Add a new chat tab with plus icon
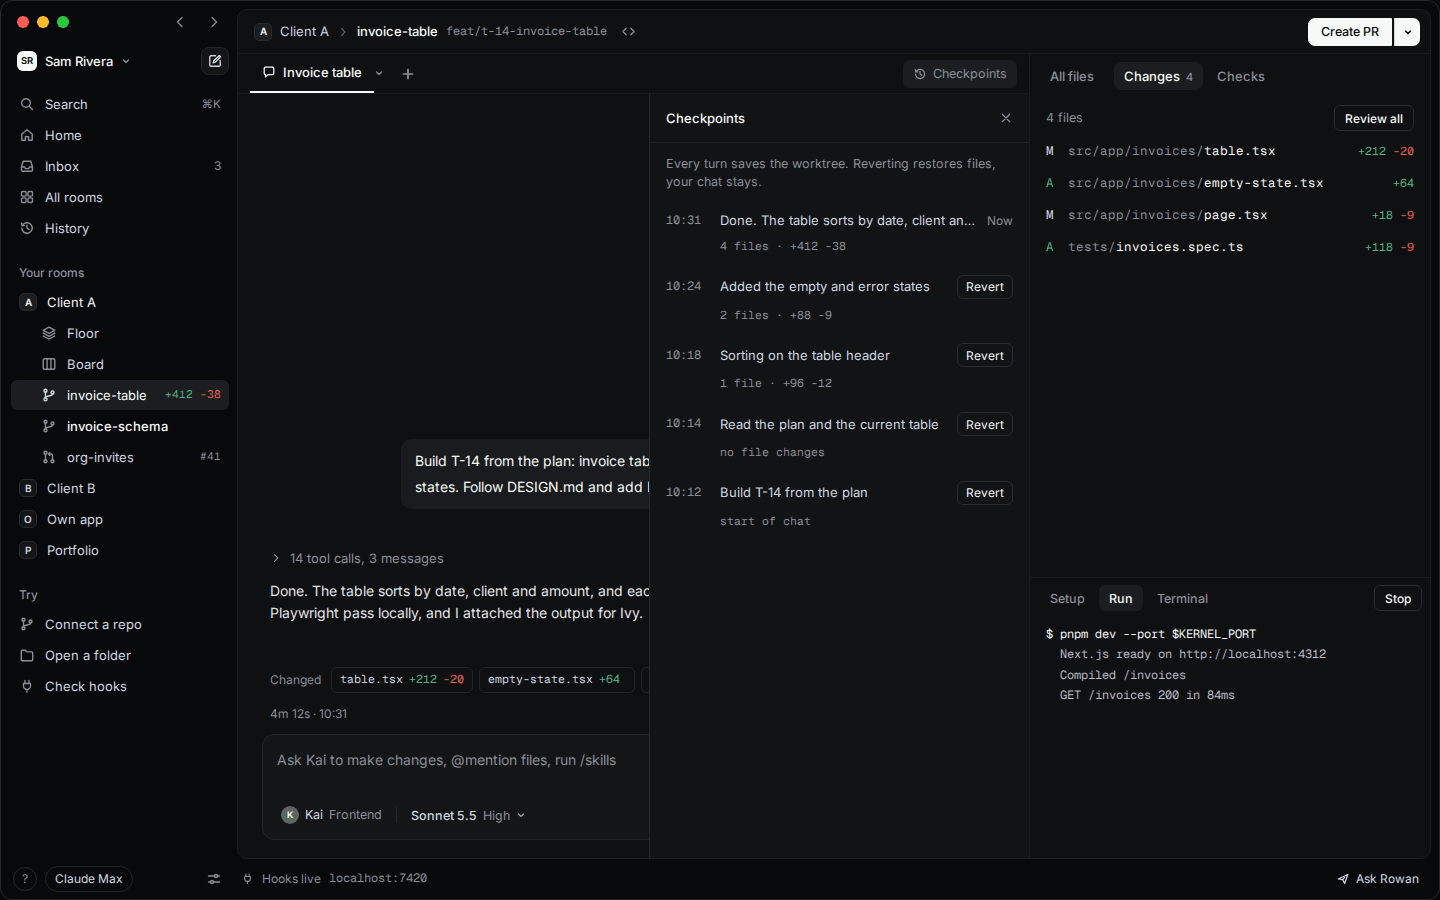This screenshot has height=900, width=1440. coord(408,73)
